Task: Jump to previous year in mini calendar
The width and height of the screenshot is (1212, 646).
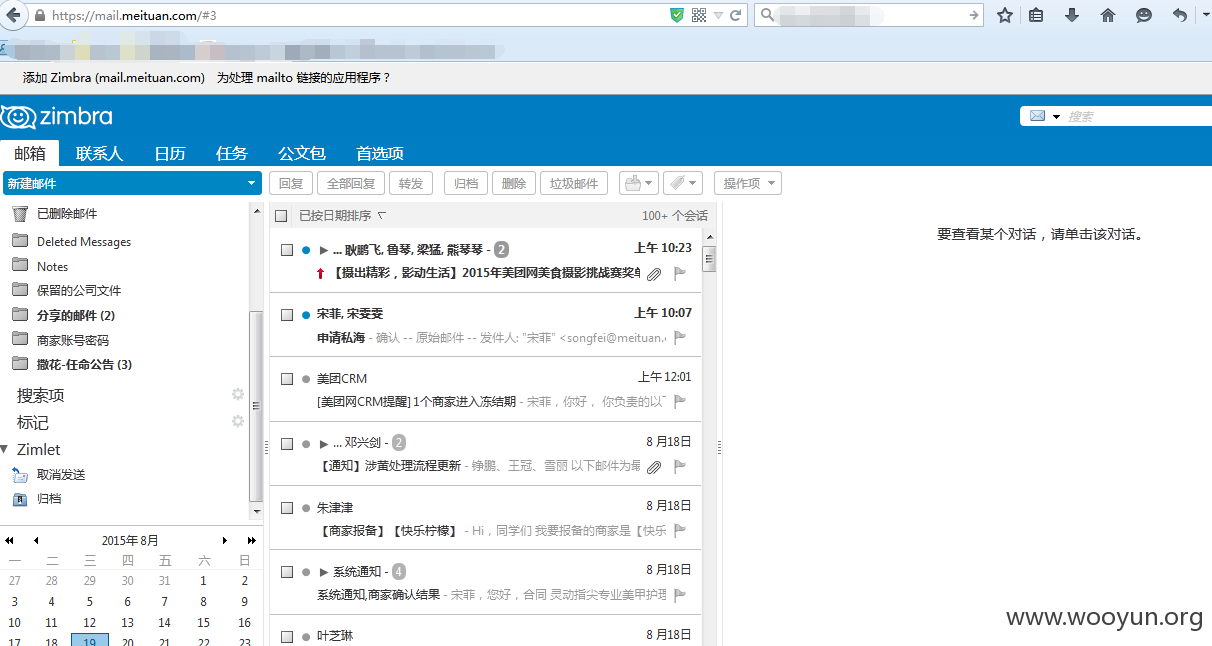Action: (x=9, y=540)
